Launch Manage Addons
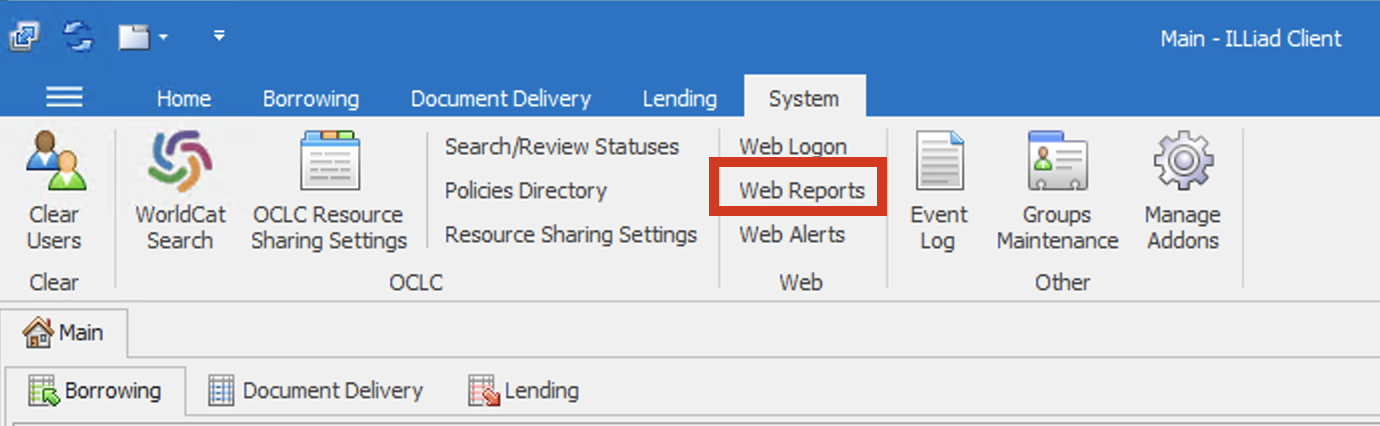Screen dimensions: 1380x426 pos(1182,164)
